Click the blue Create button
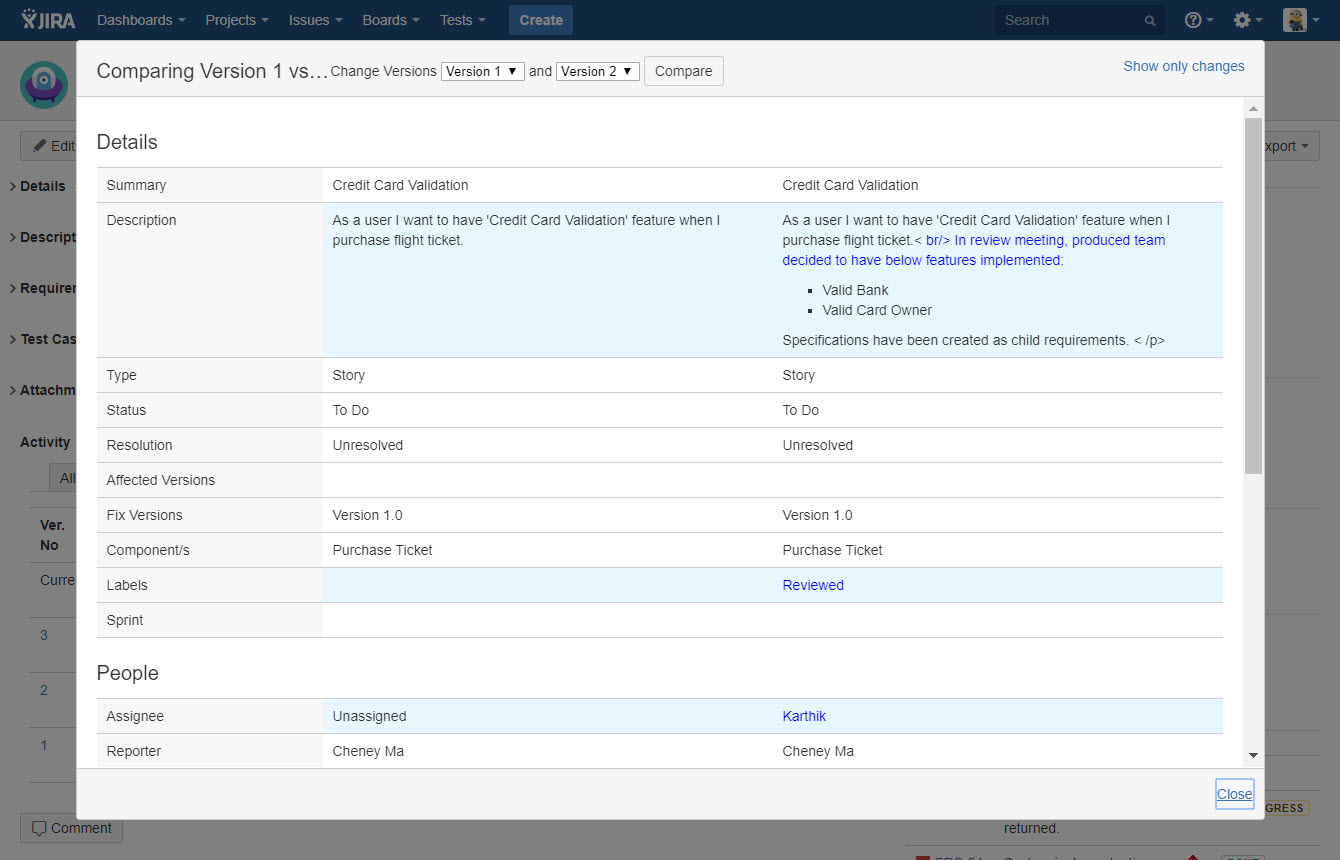Screen dimensions: 1340x860 click(540, 20)
